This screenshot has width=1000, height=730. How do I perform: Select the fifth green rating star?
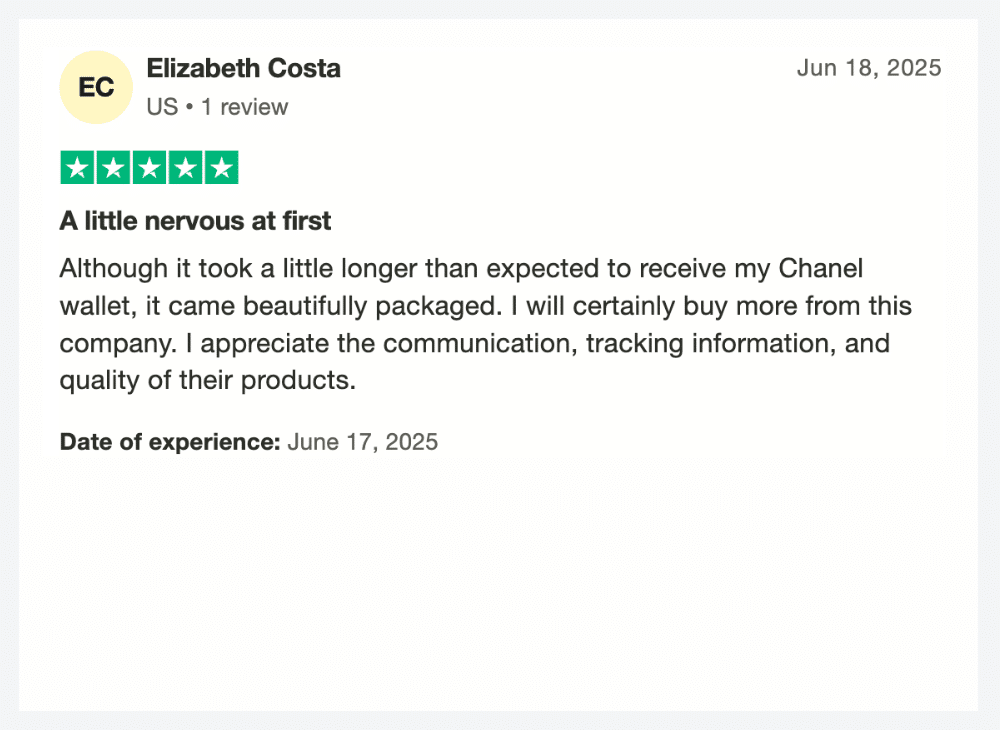(x=221, y=168)
